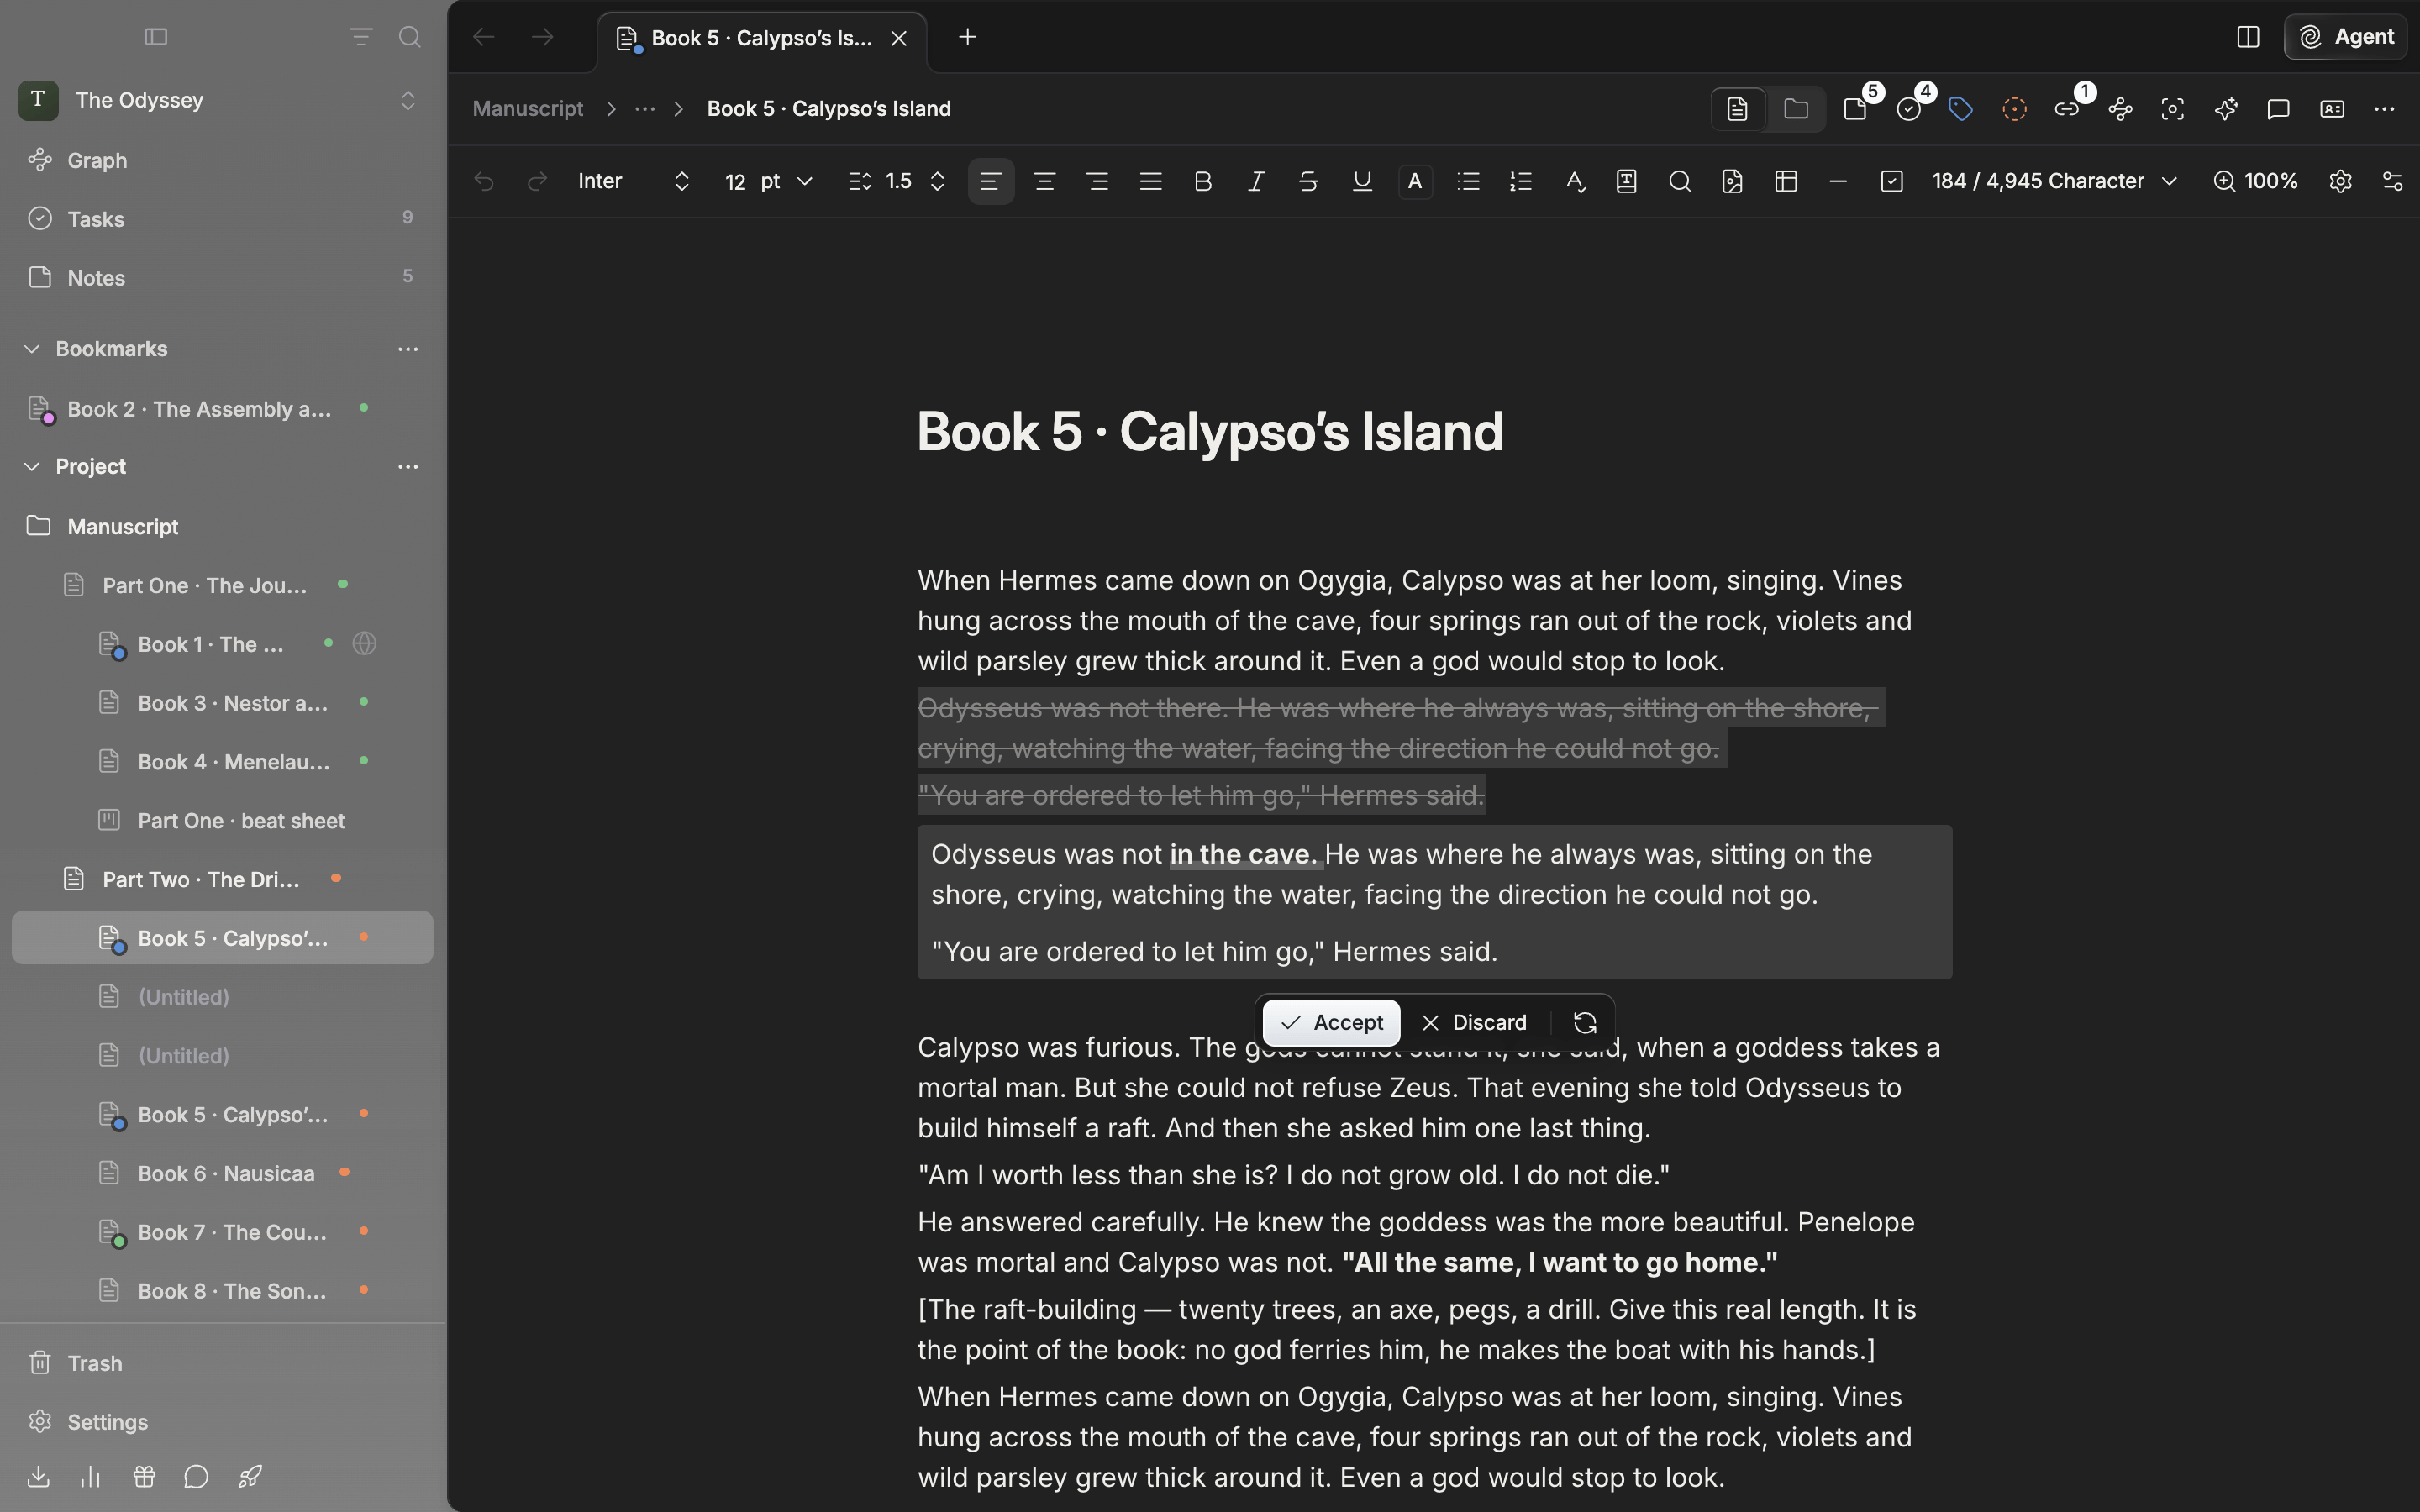2420x1512 pixels.
Task: Open the 1.5 line spacing stepper
Action: (897, 181)
